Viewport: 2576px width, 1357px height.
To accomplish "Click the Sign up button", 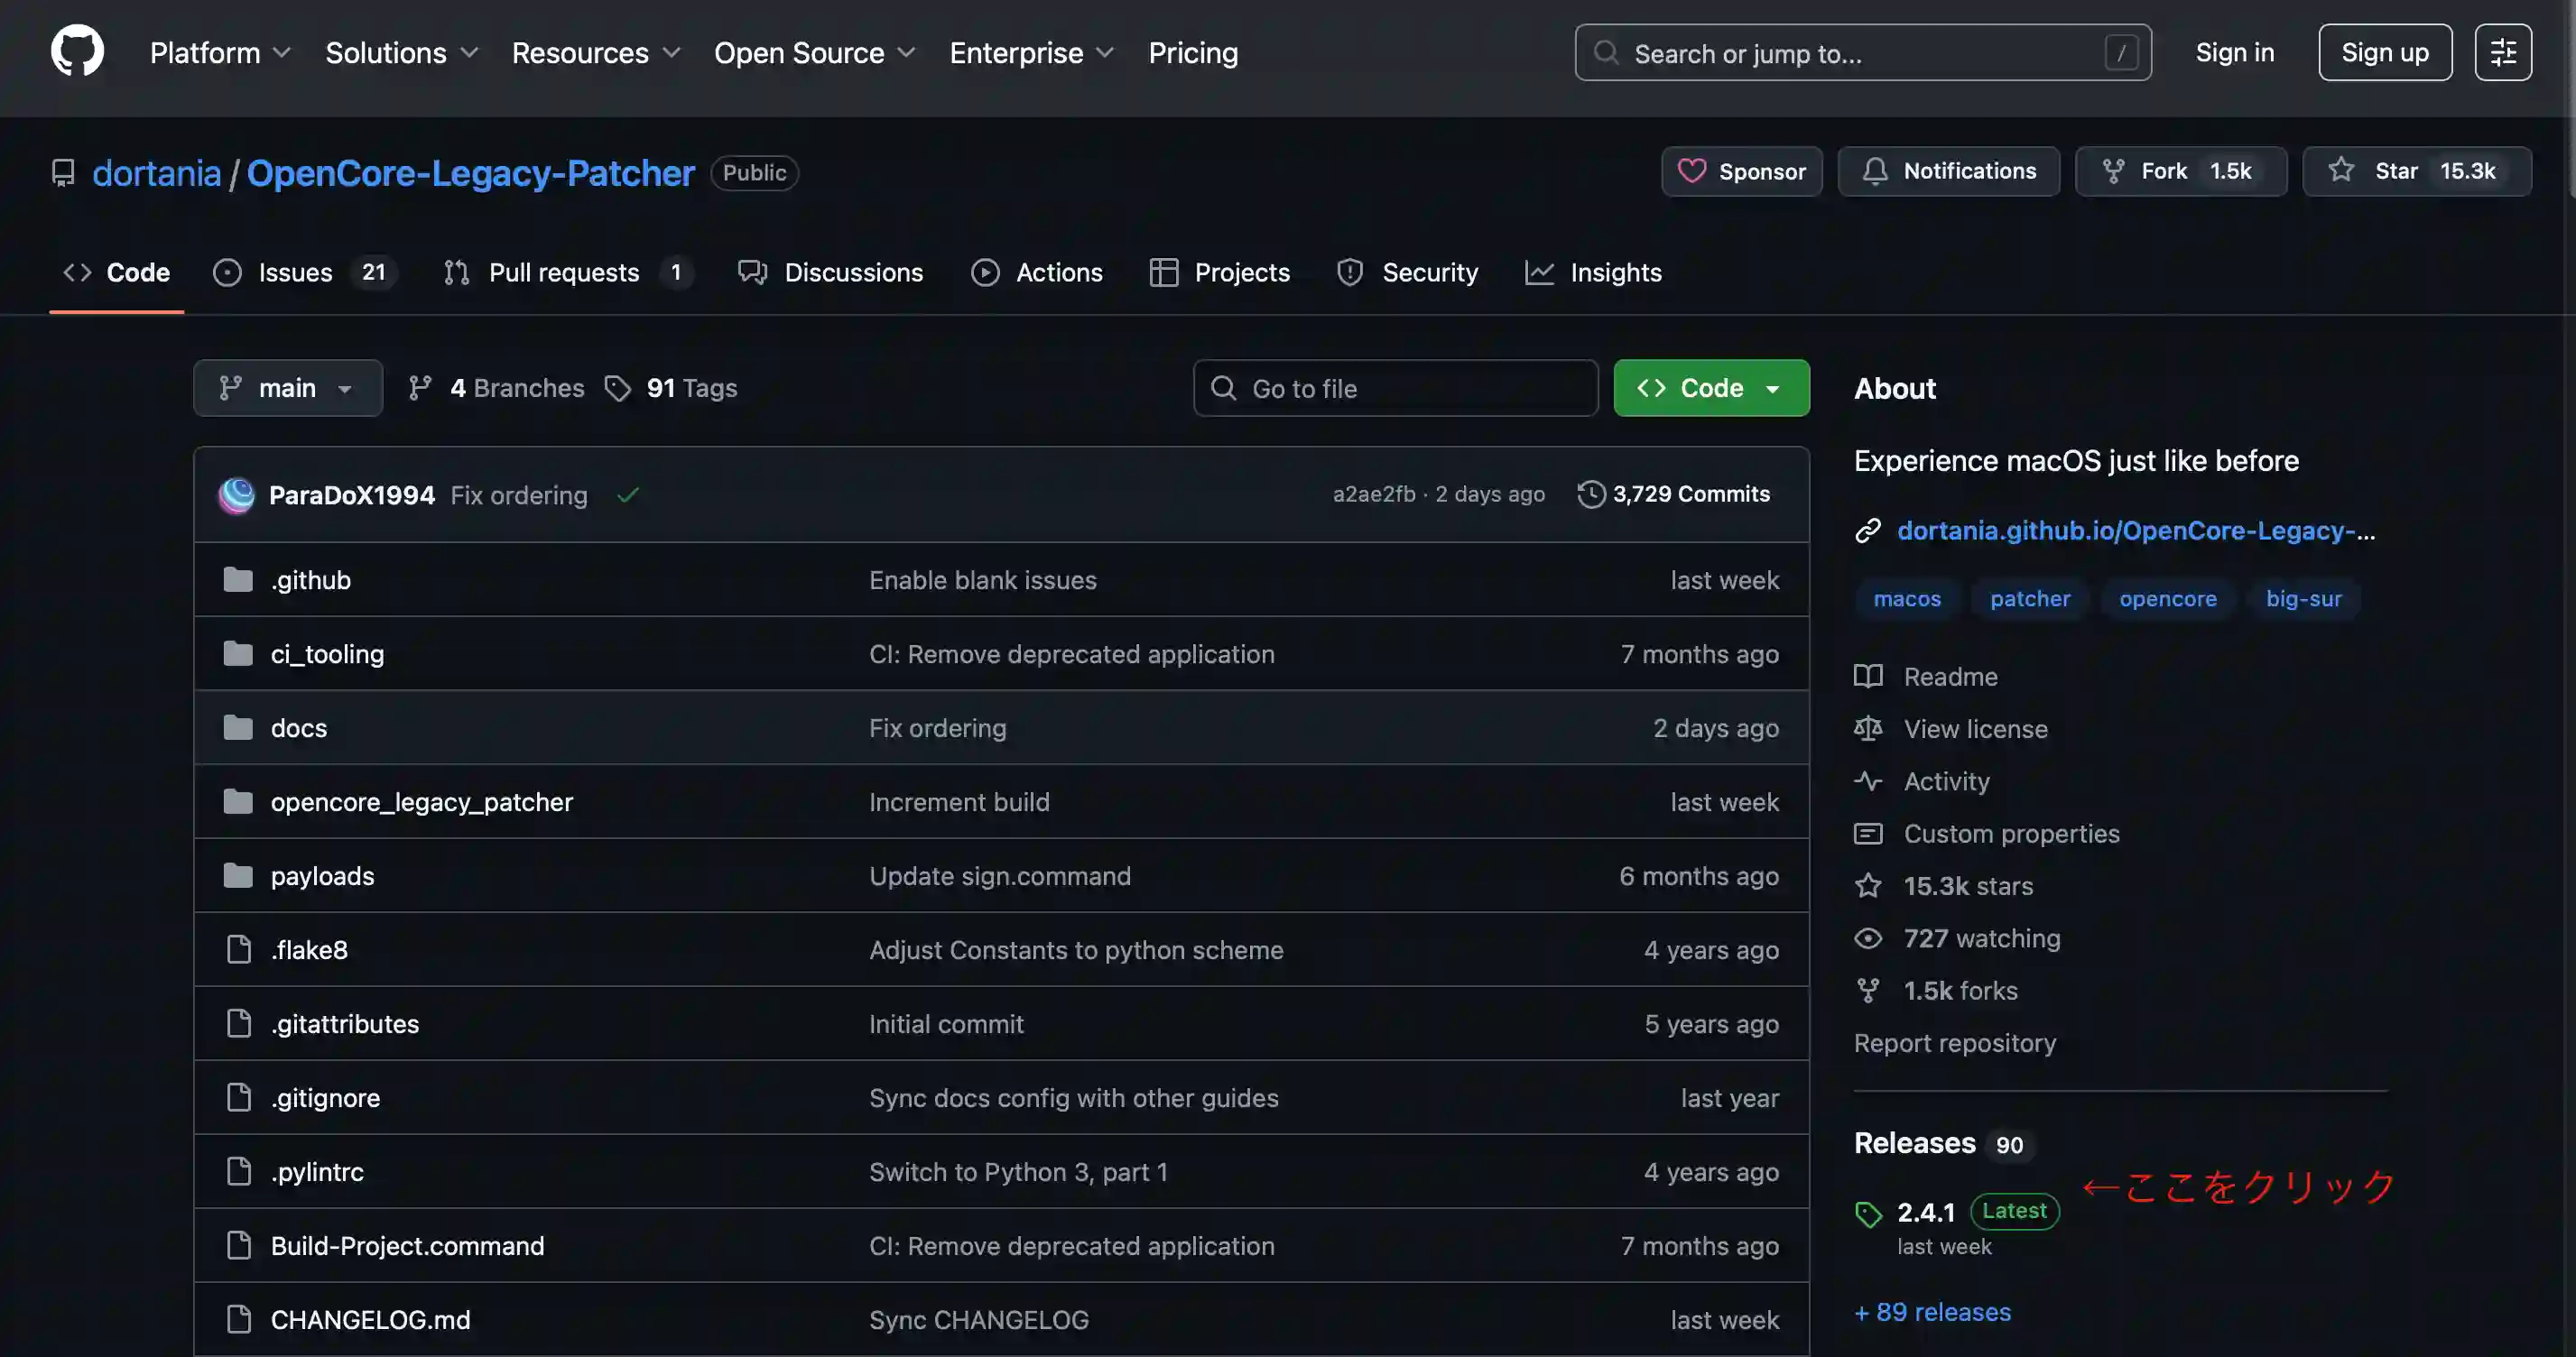I will point(2385,52).
